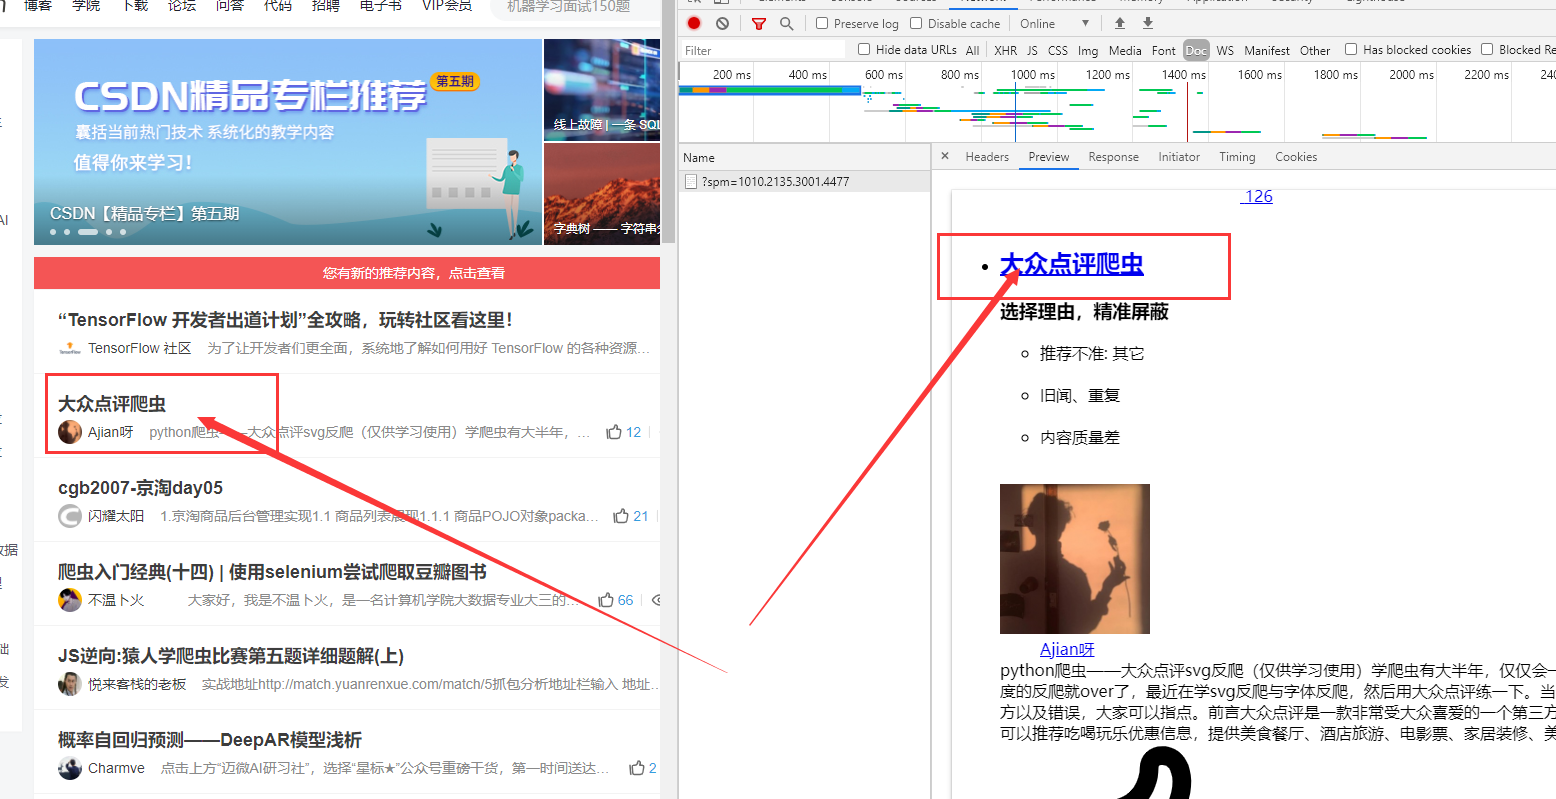
Task: Stop recording network log (red record icon)
Action: tap(693, 23)
